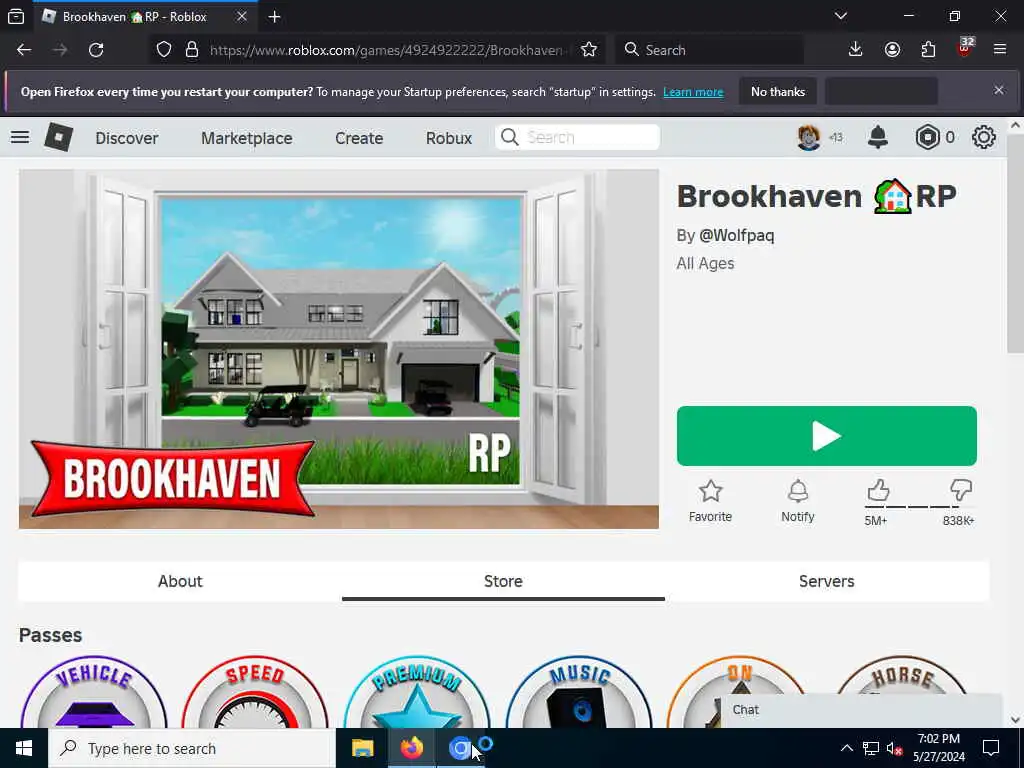Image resolution: width=1024 pixels, height=768 pixels.
Task: Click the Windows taskbar search box
Action: click(x=191, y=748)
